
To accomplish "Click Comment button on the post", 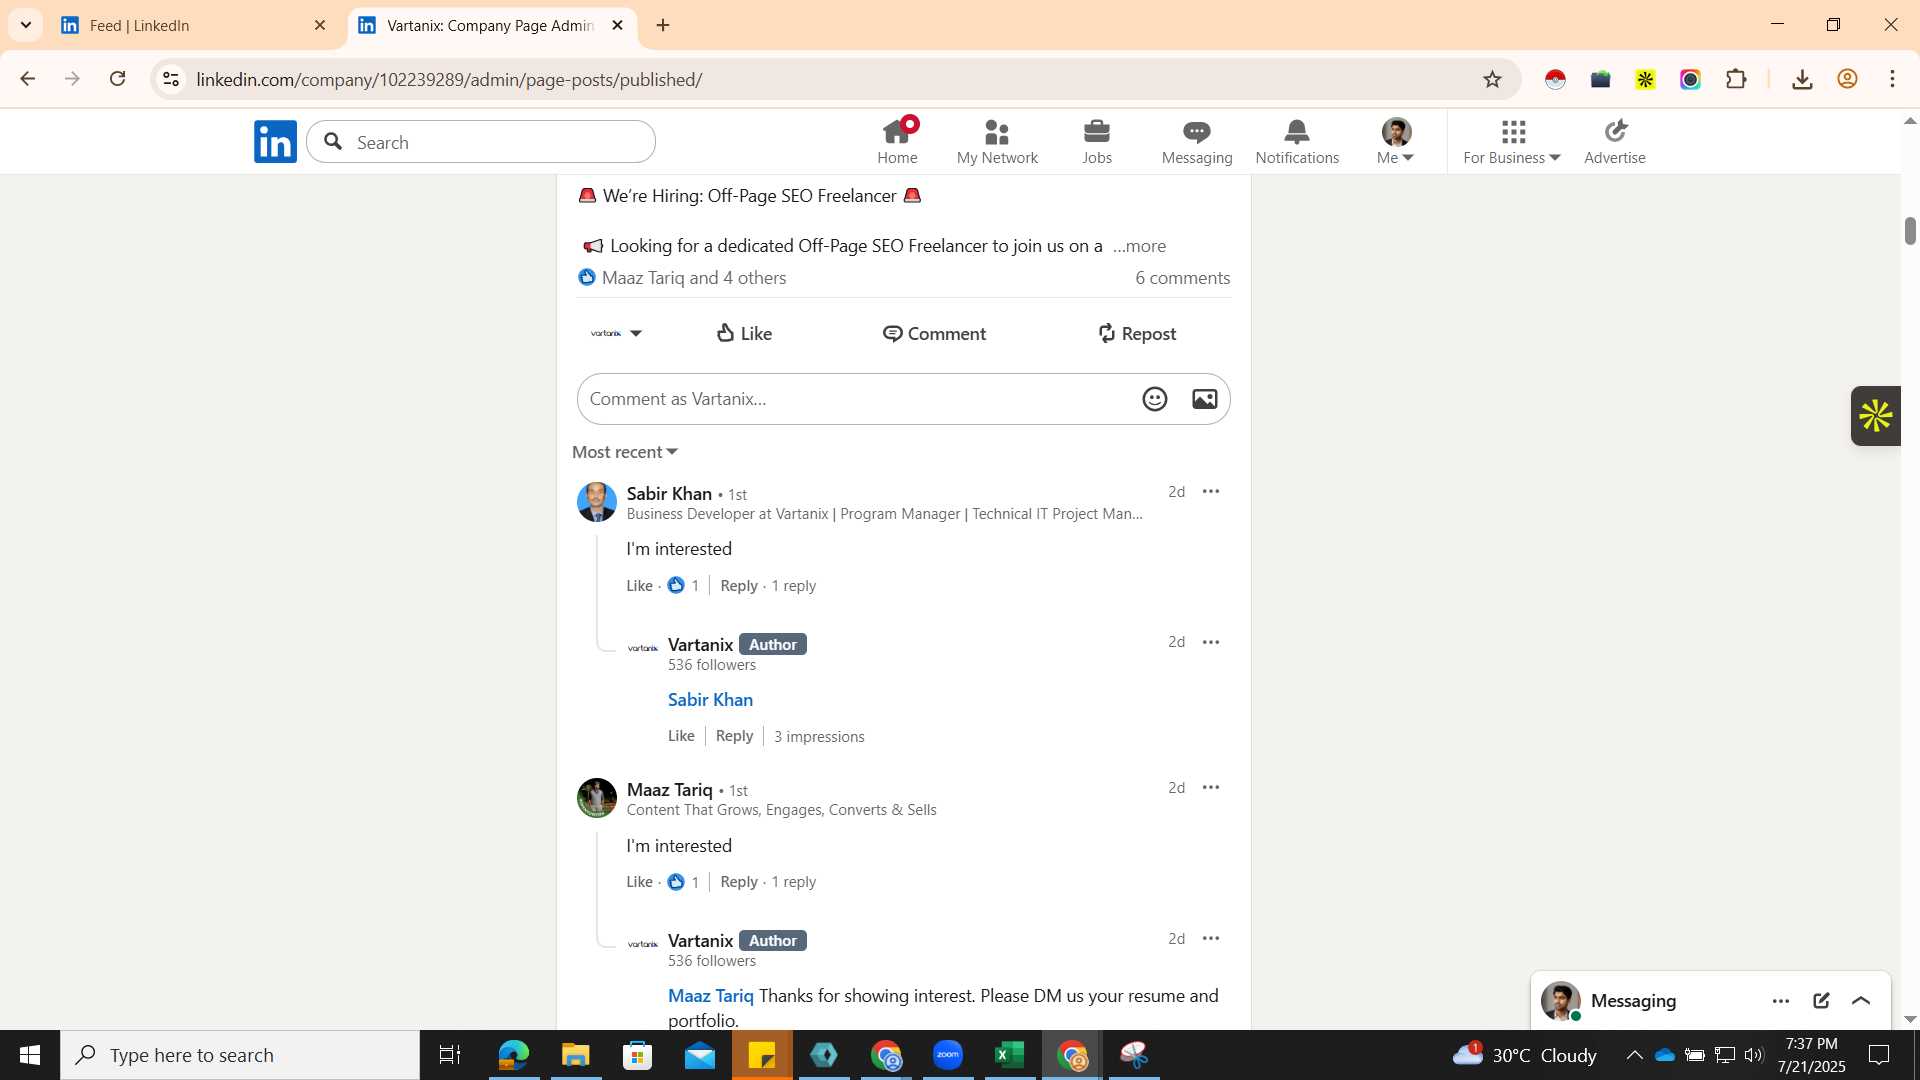I will tap(935, 334).
